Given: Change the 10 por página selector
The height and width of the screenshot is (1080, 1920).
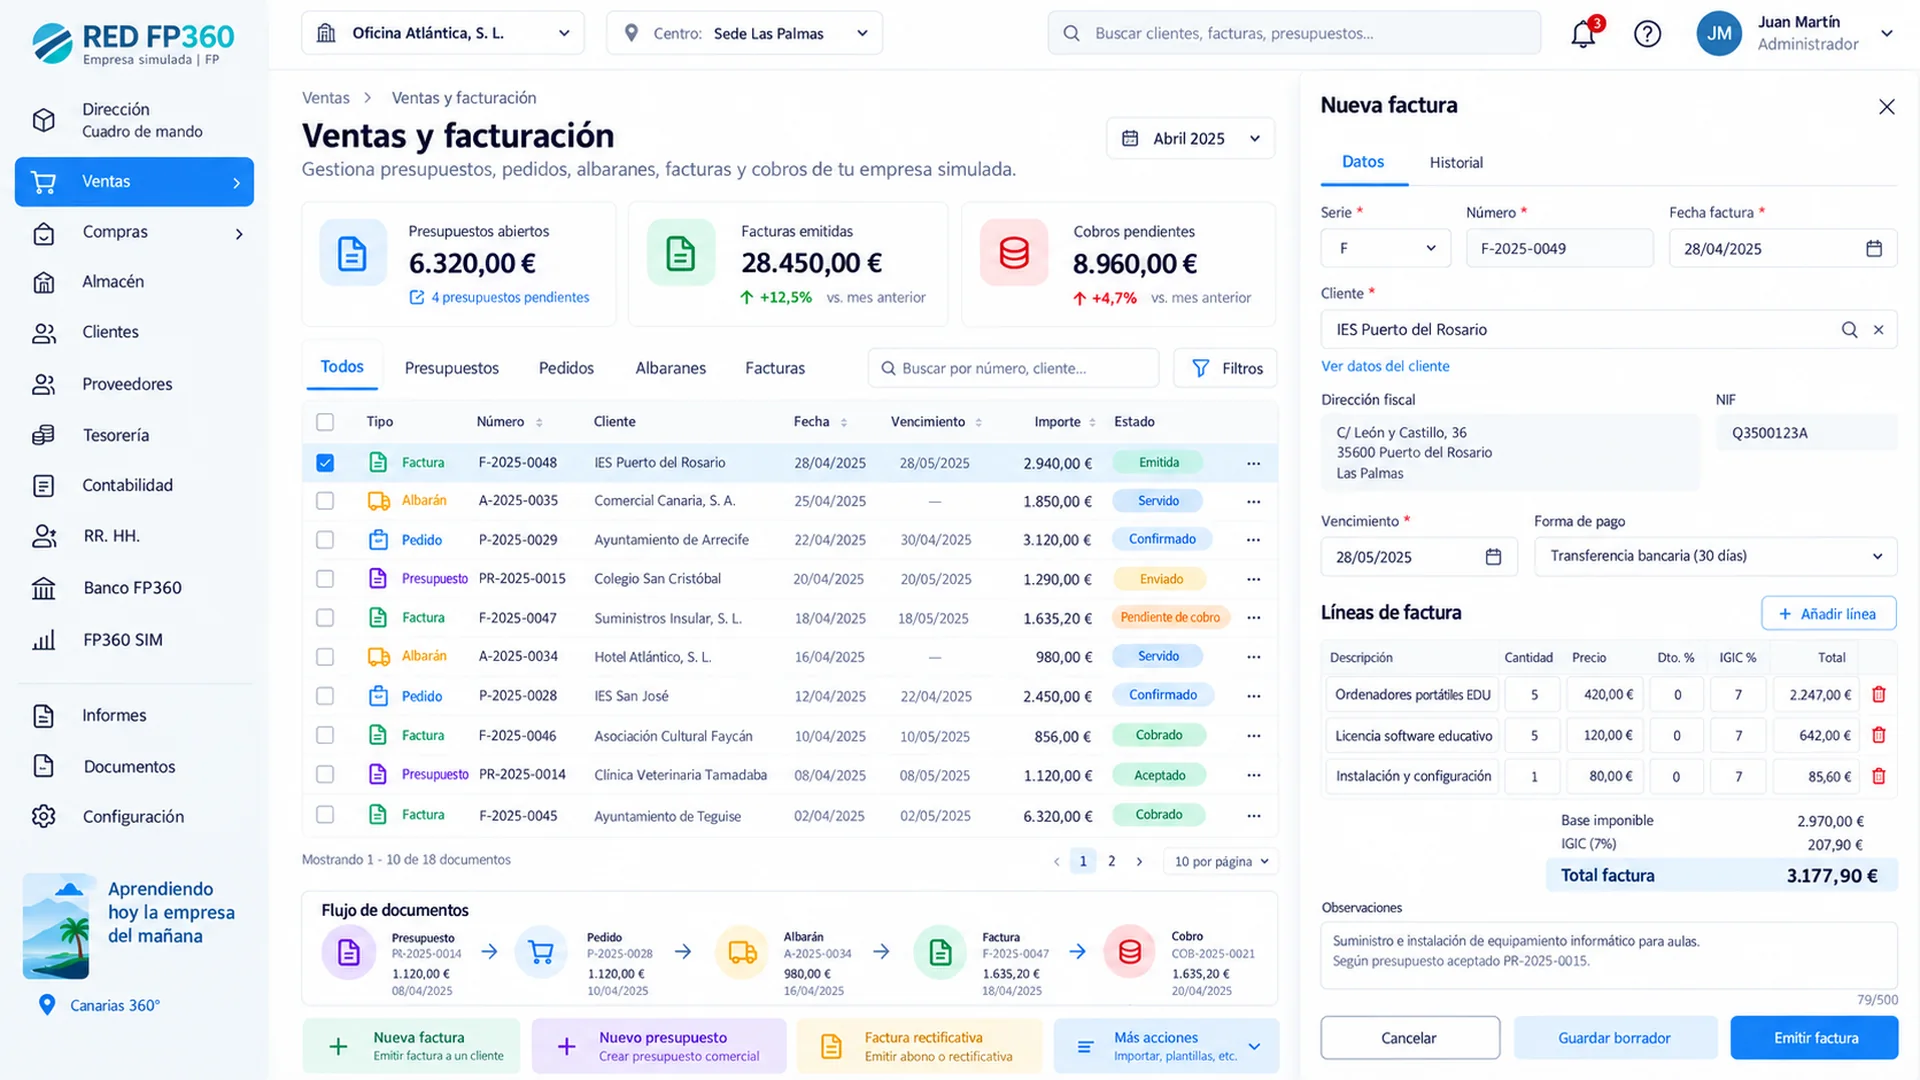Looking at the screenshot, I should [x=1221, y=861].
